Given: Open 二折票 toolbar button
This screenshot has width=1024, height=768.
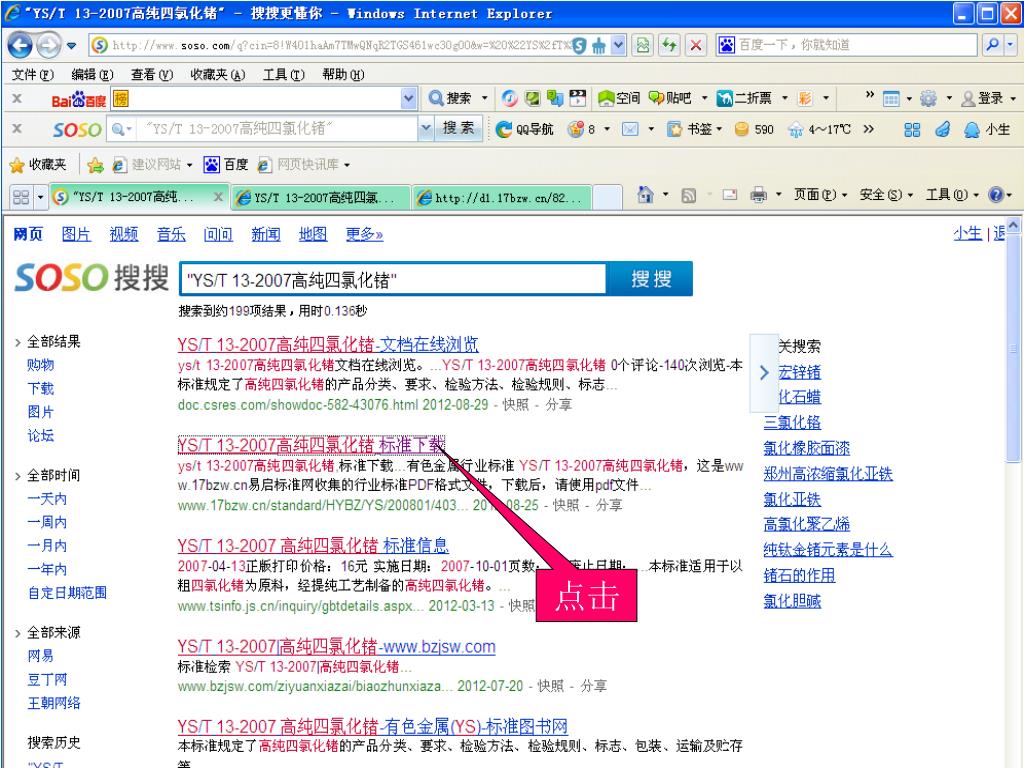Looking at the screenshot, I should (x=744, y=98).
